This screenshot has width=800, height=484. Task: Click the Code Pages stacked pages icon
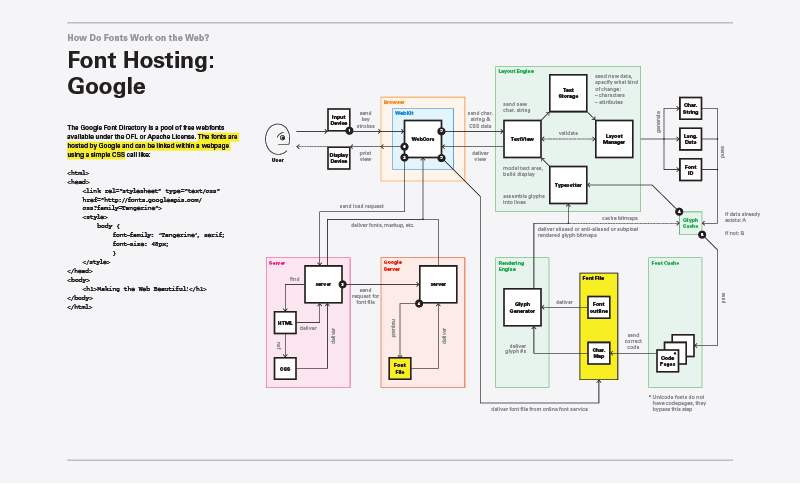675,353
